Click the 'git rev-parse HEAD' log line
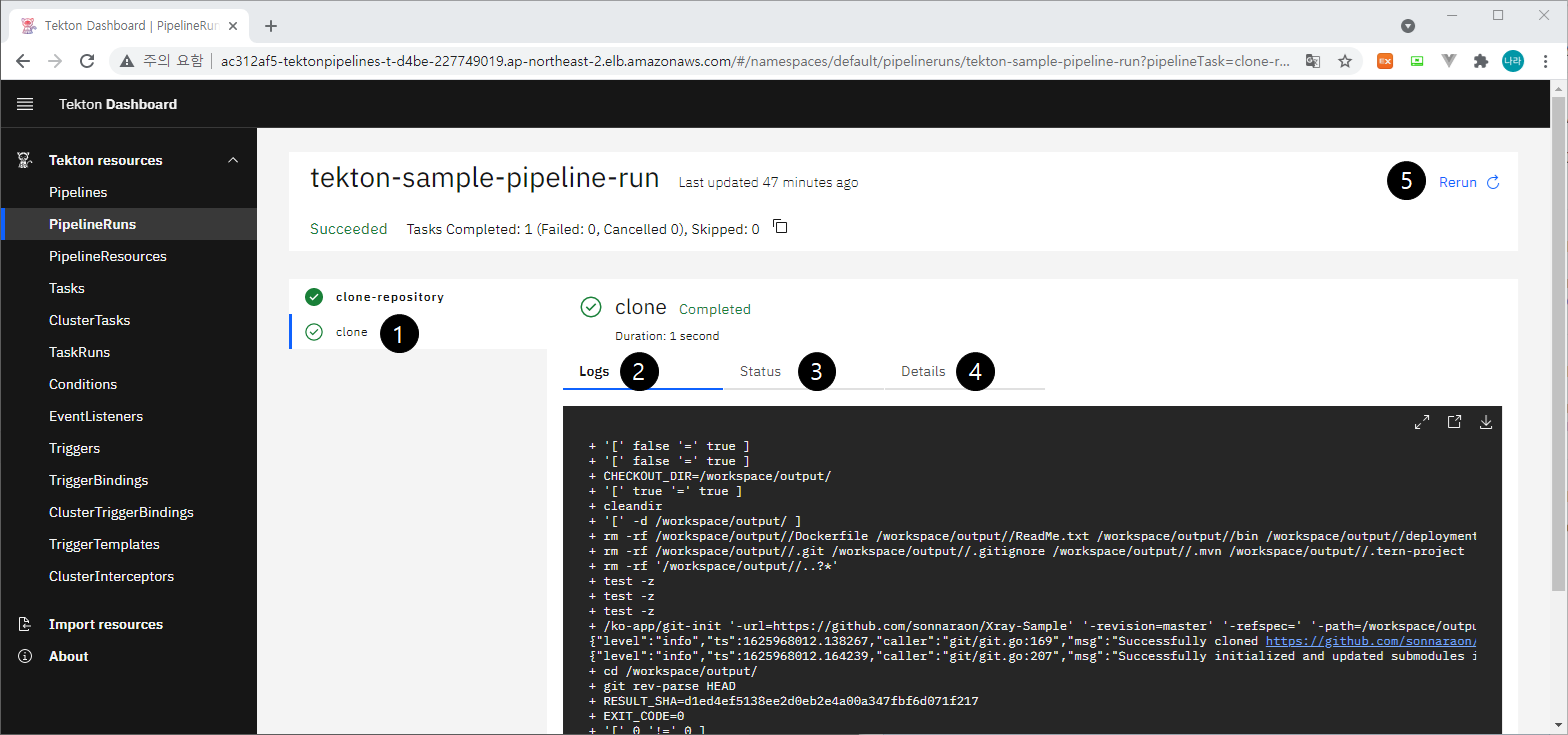Image resolution: width=1568 pixels, height=735 pixels. 663,686
